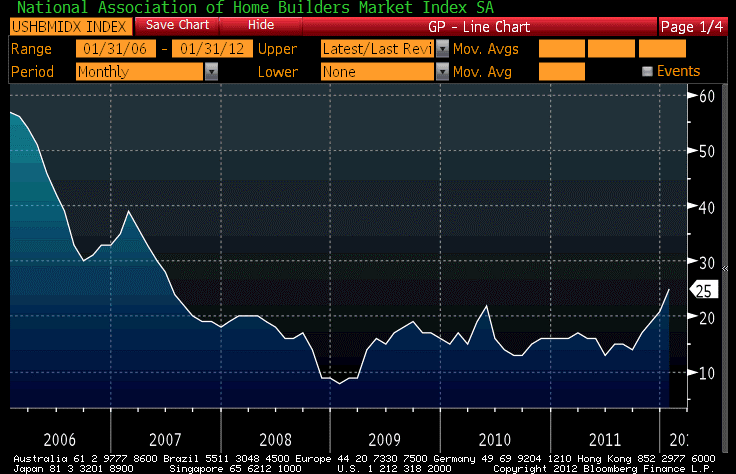Open the Period Monthly dropdown
The height and width of the screenshot is (474, 736).
[140, 72]
